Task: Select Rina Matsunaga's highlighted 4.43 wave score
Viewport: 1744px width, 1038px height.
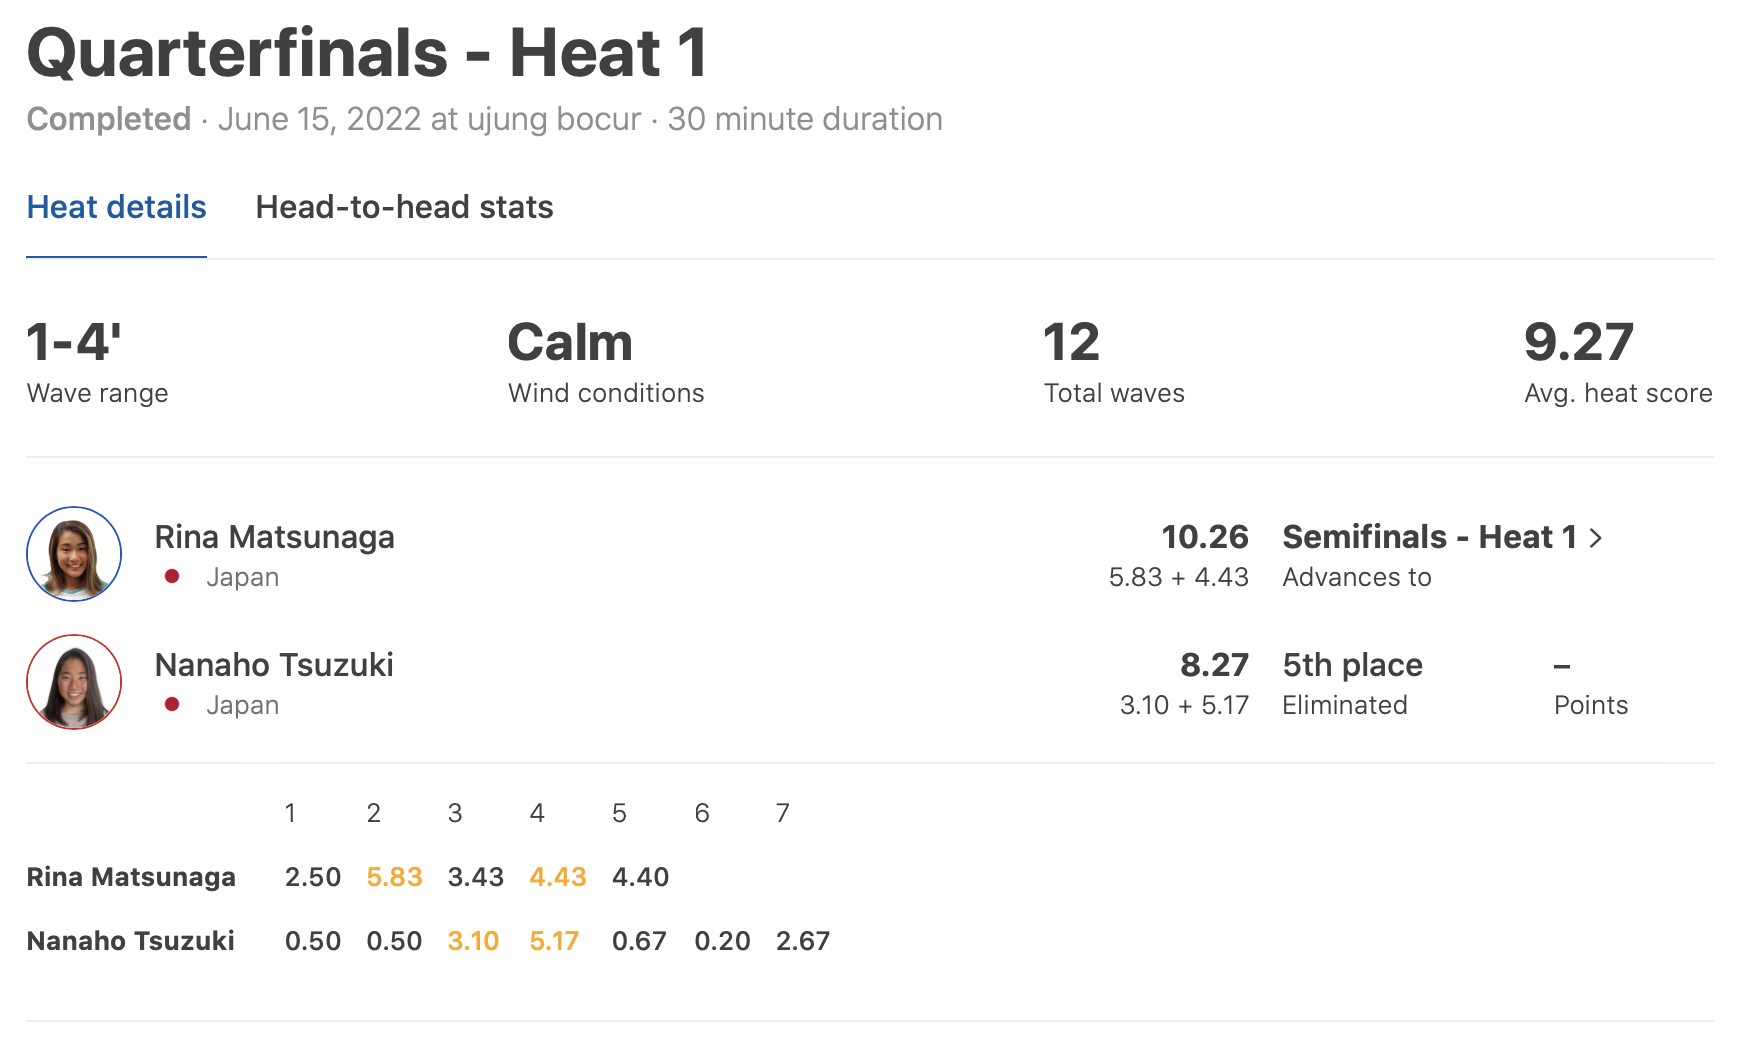Action: (557, 877)
